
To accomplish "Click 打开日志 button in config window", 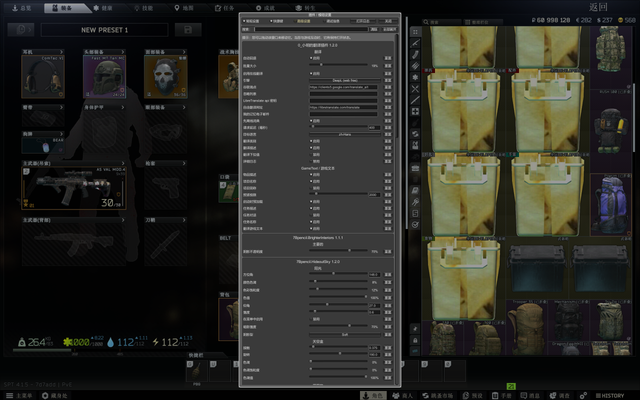I will pos(363,21).
